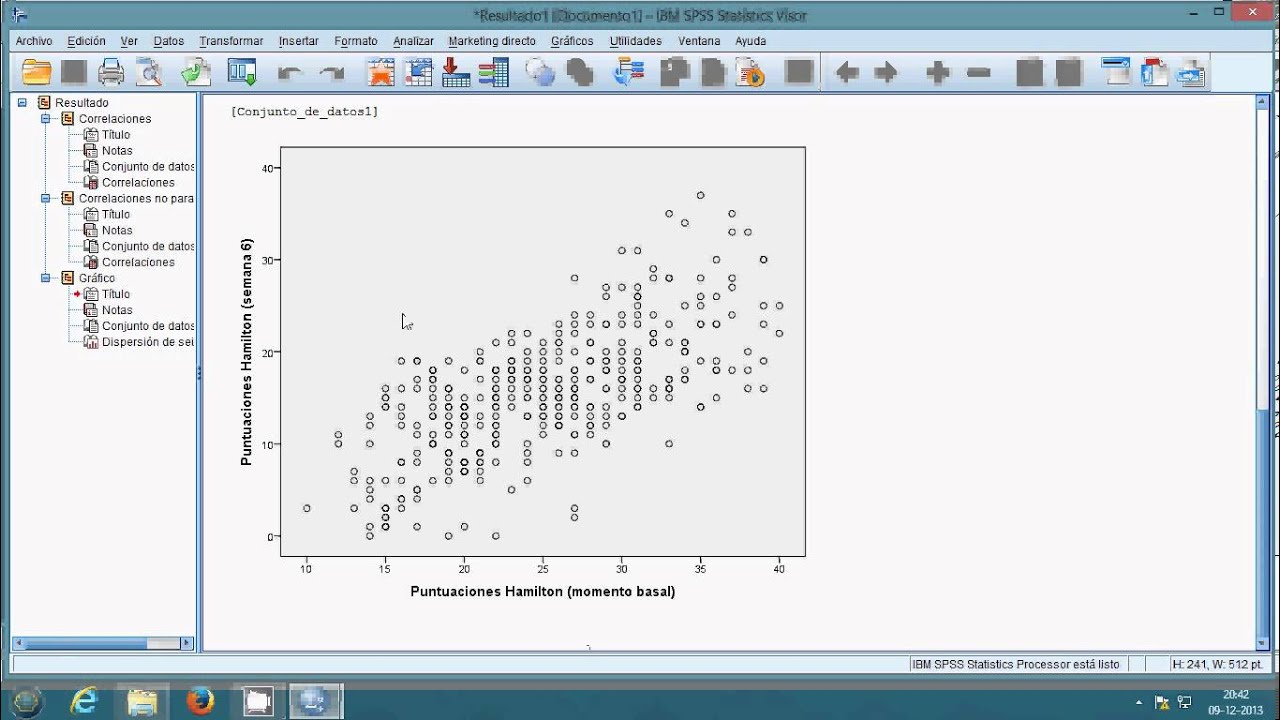The image size is (1280, 720).
Task: Open the Edición menu
Action: click(x=86, y=41)
